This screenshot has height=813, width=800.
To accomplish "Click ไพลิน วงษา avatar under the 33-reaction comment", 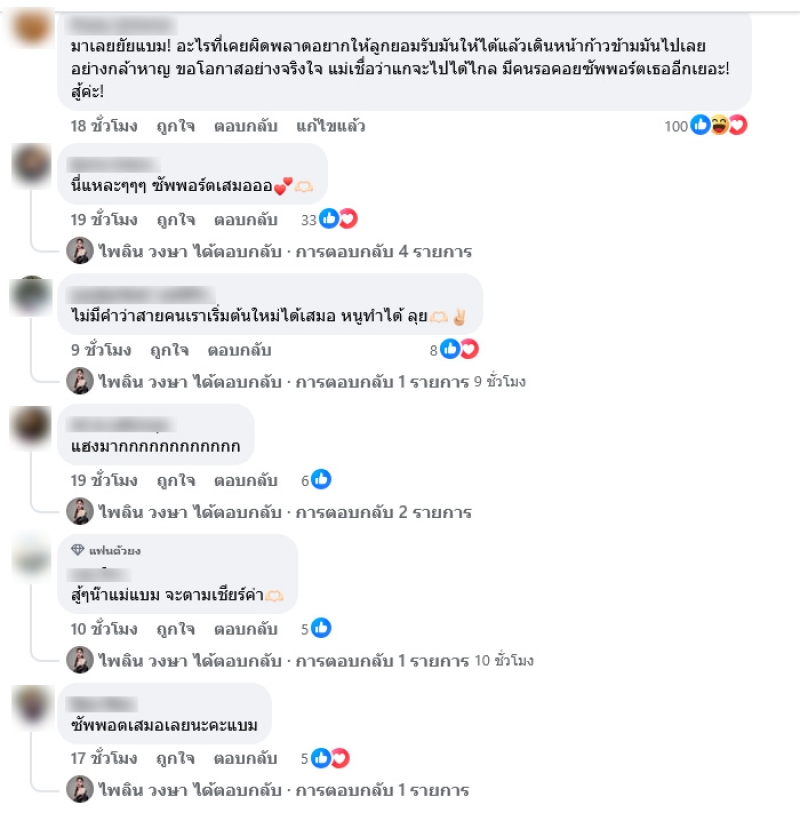I will pyautogui.click(x=80, y=251).
